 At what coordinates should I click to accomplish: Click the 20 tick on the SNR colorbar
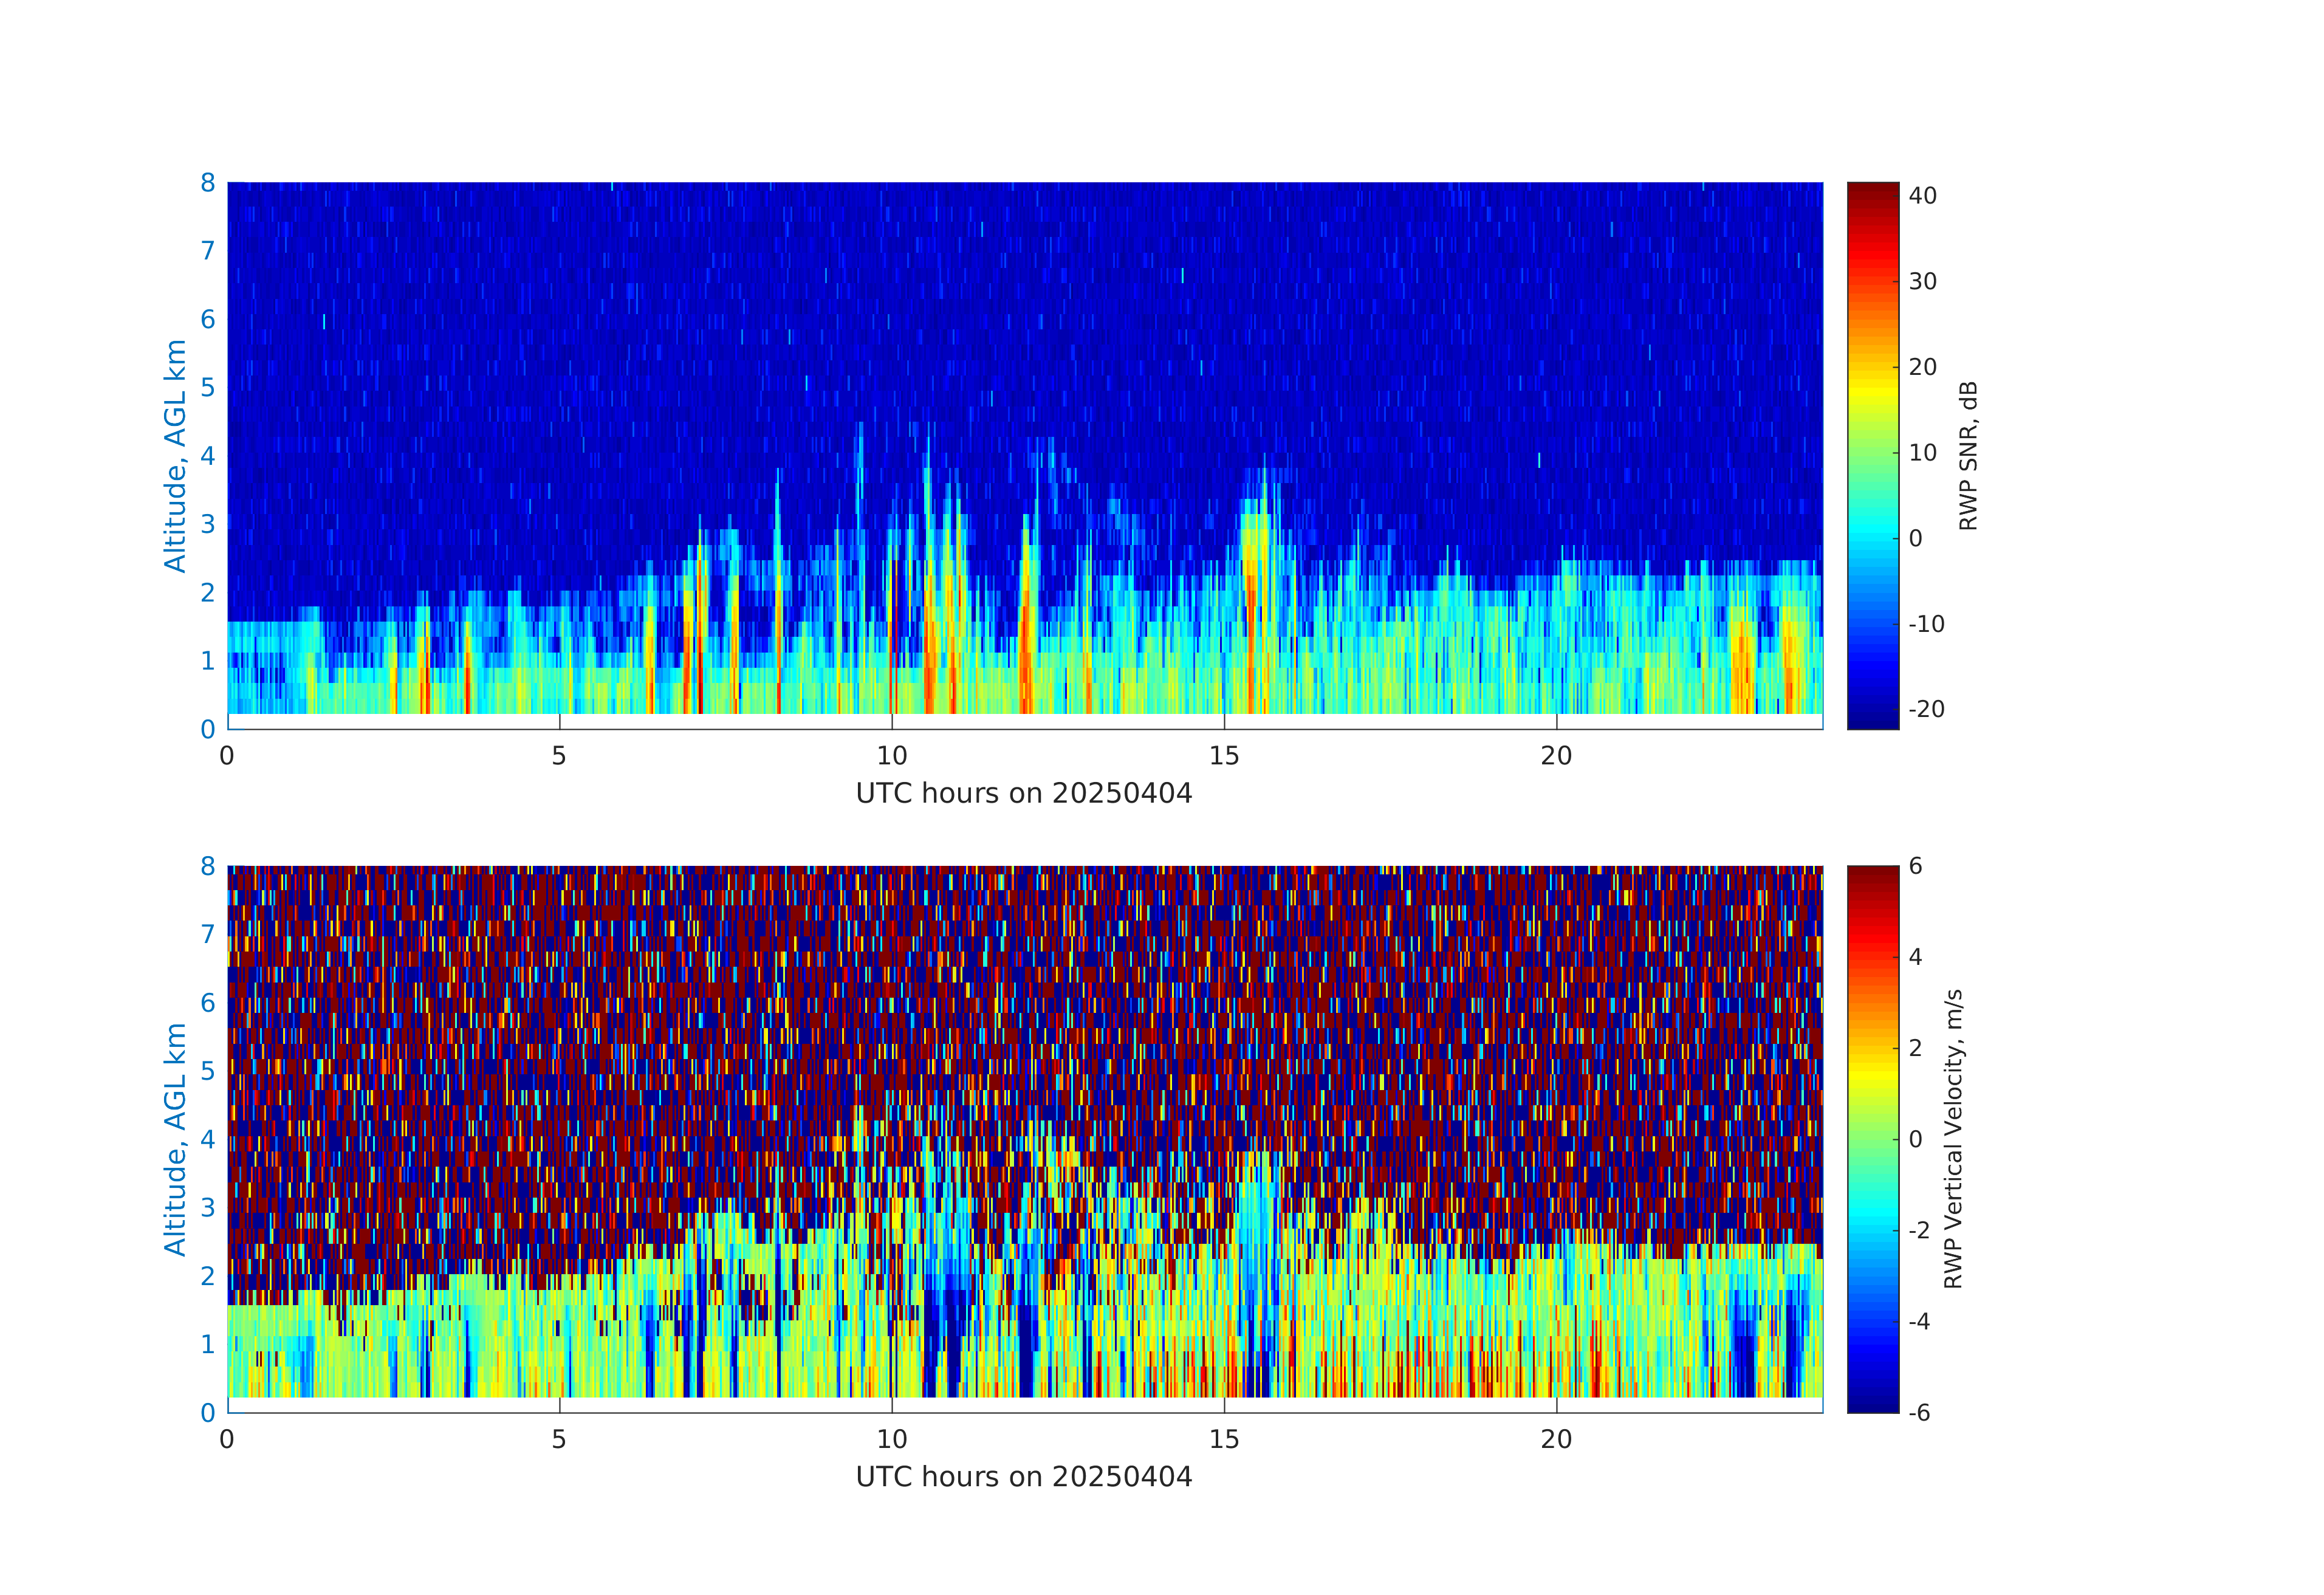click(1922, 367)
